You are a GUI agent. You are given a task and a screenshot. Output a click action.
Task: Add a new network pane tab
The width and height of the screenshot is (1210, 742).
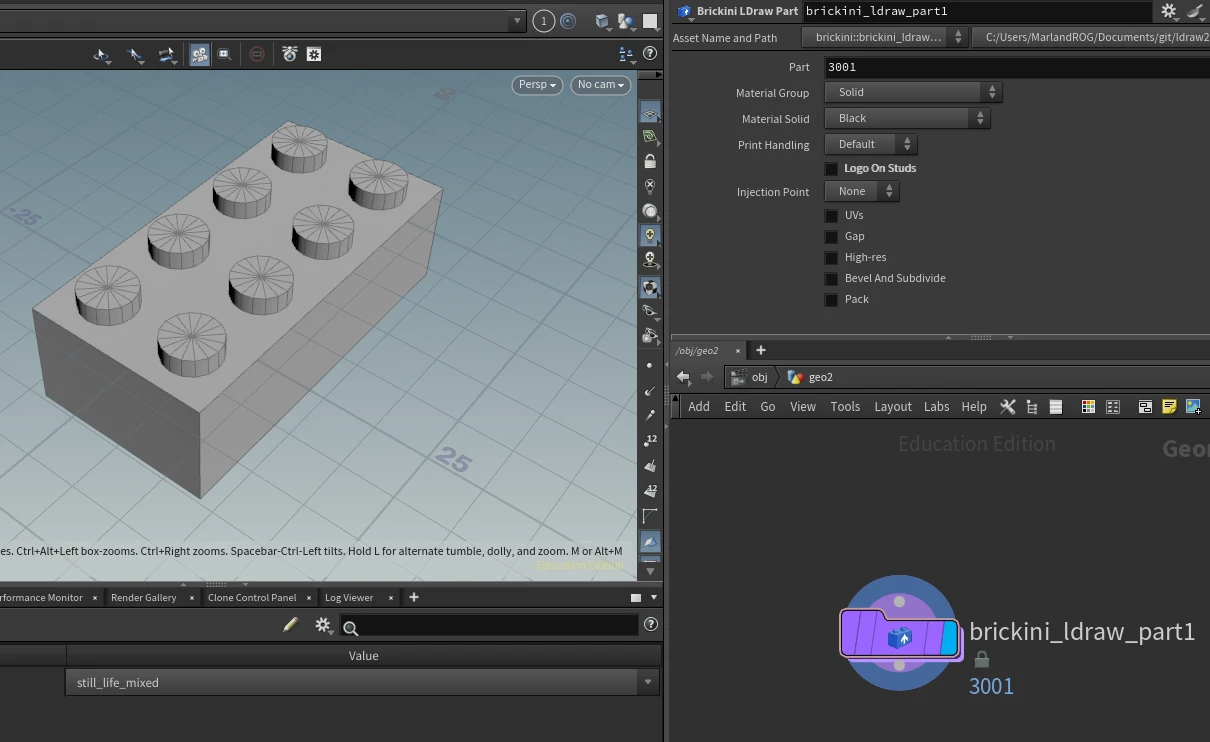point(761,350)
